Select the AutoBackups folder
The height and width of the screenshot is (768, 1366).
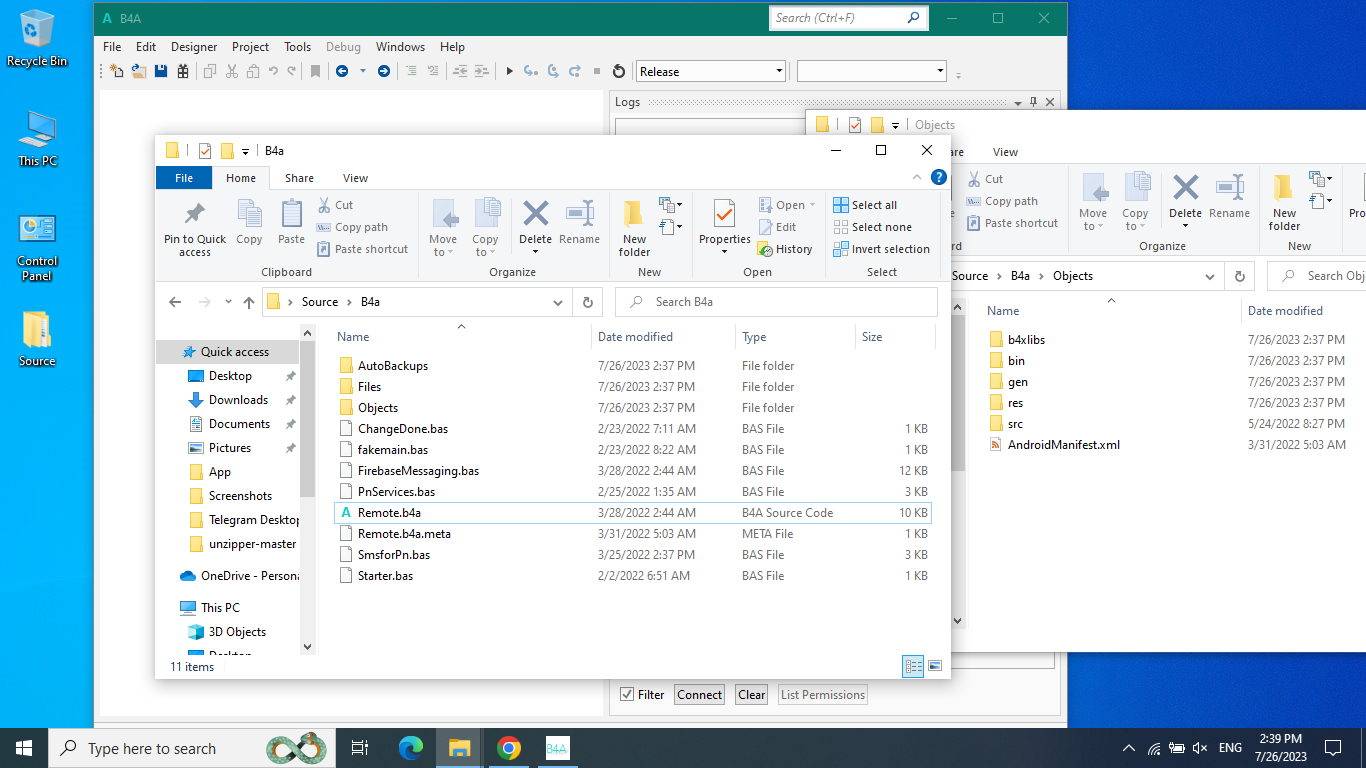point(633,366)
